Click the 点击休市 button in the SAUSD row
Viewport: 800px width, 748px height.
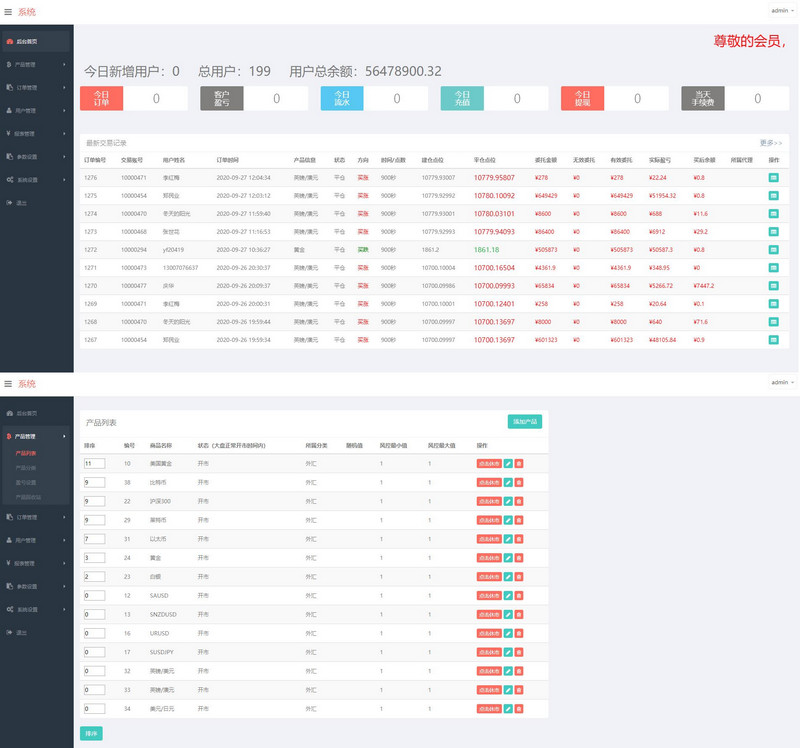coord(489,596)
